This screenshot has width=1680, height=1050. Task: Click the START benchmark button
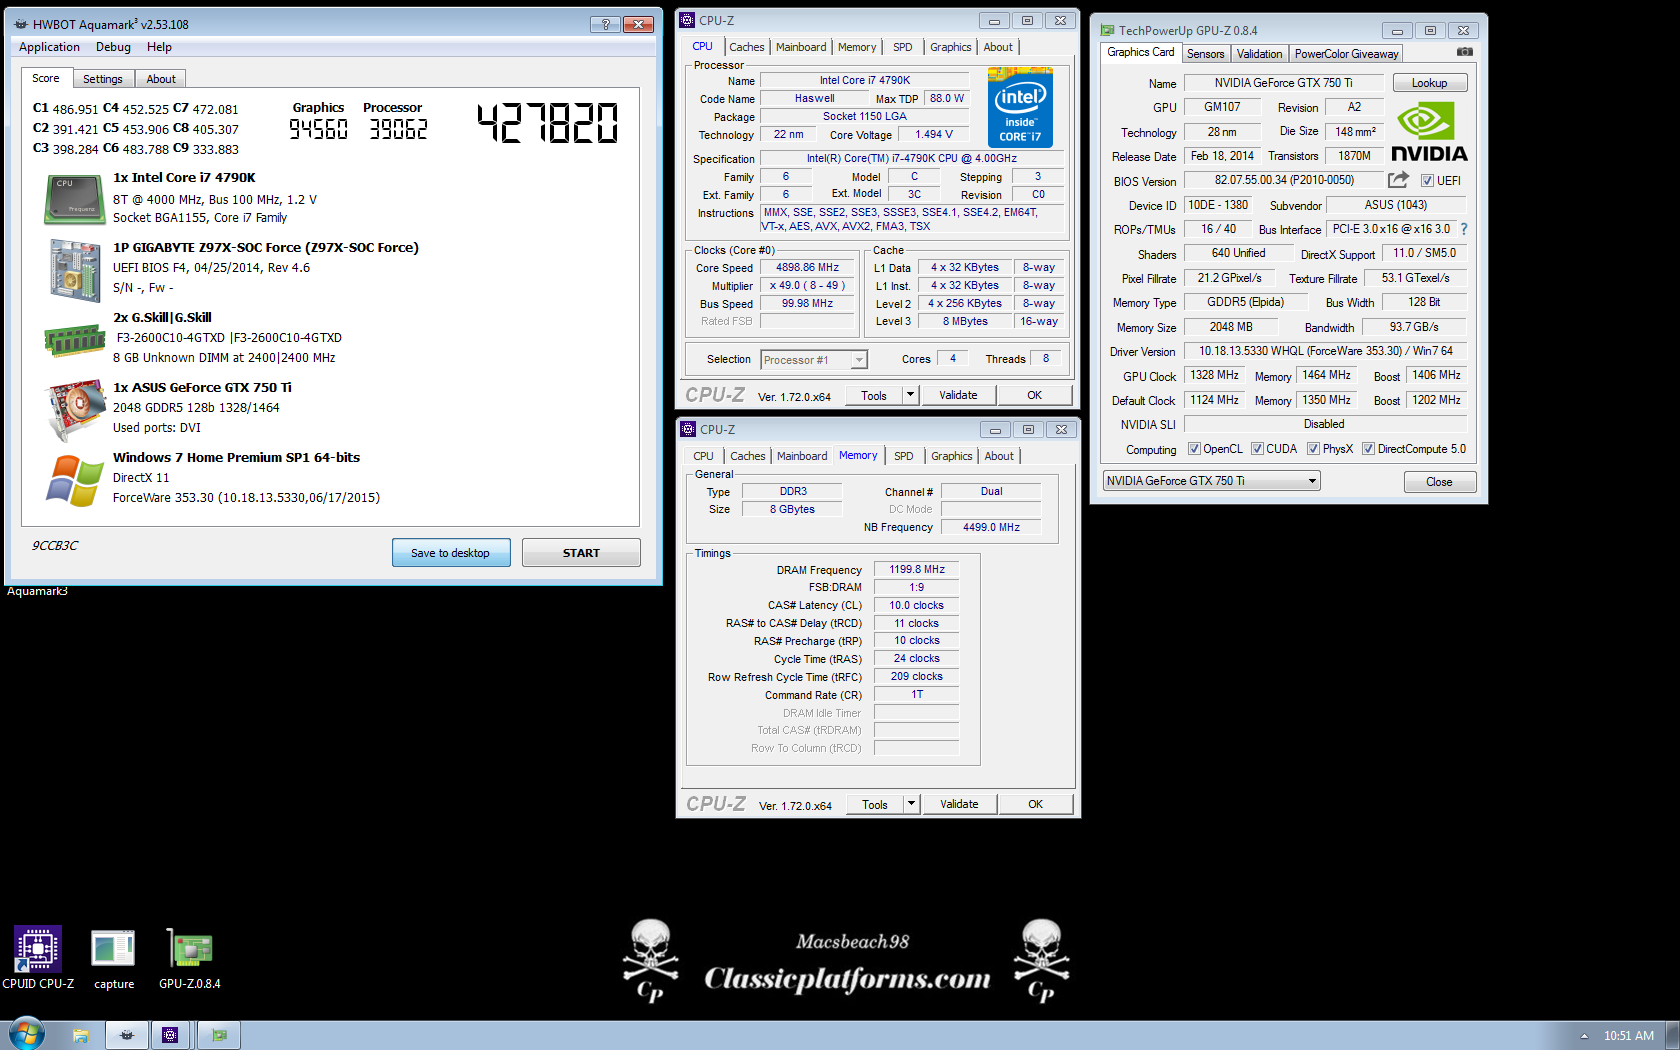coord(581,553)
